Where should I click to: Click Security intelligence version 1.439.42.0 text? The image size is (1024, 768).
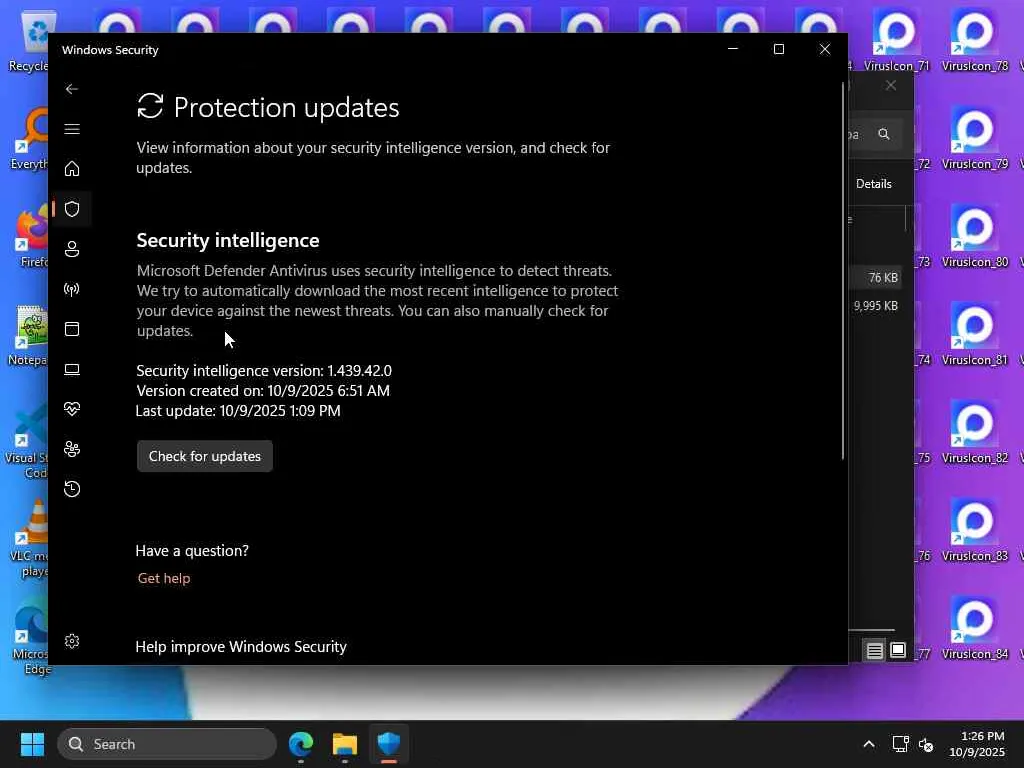coord(264,370)
